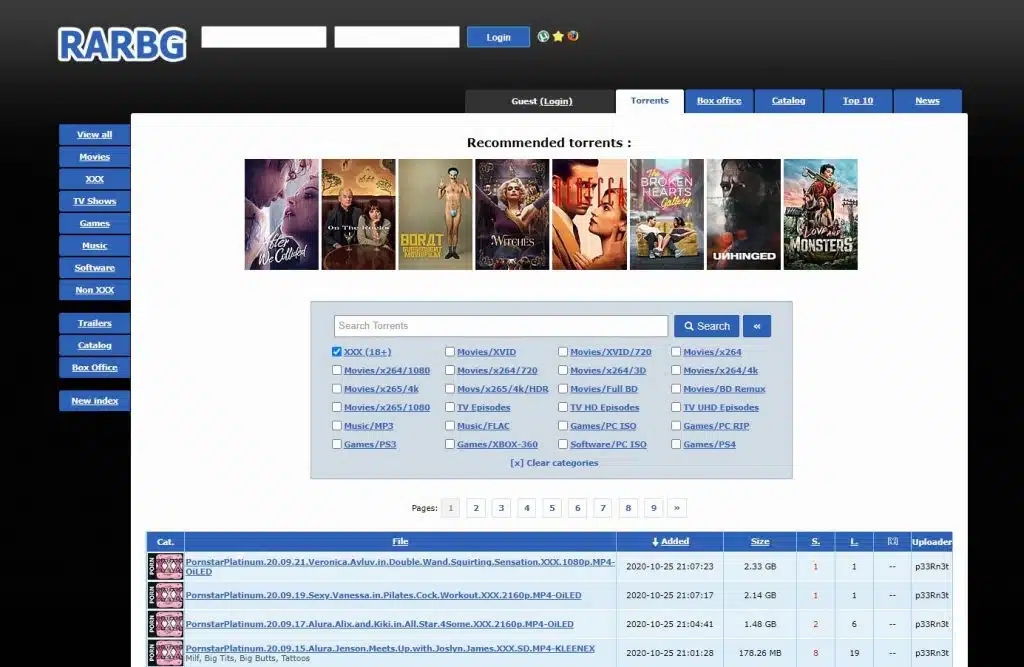Click the comments icon column header
Image resolution: width=1024 pixels, height=667 pixels.
pyautogui.click(x=893, y=542)
